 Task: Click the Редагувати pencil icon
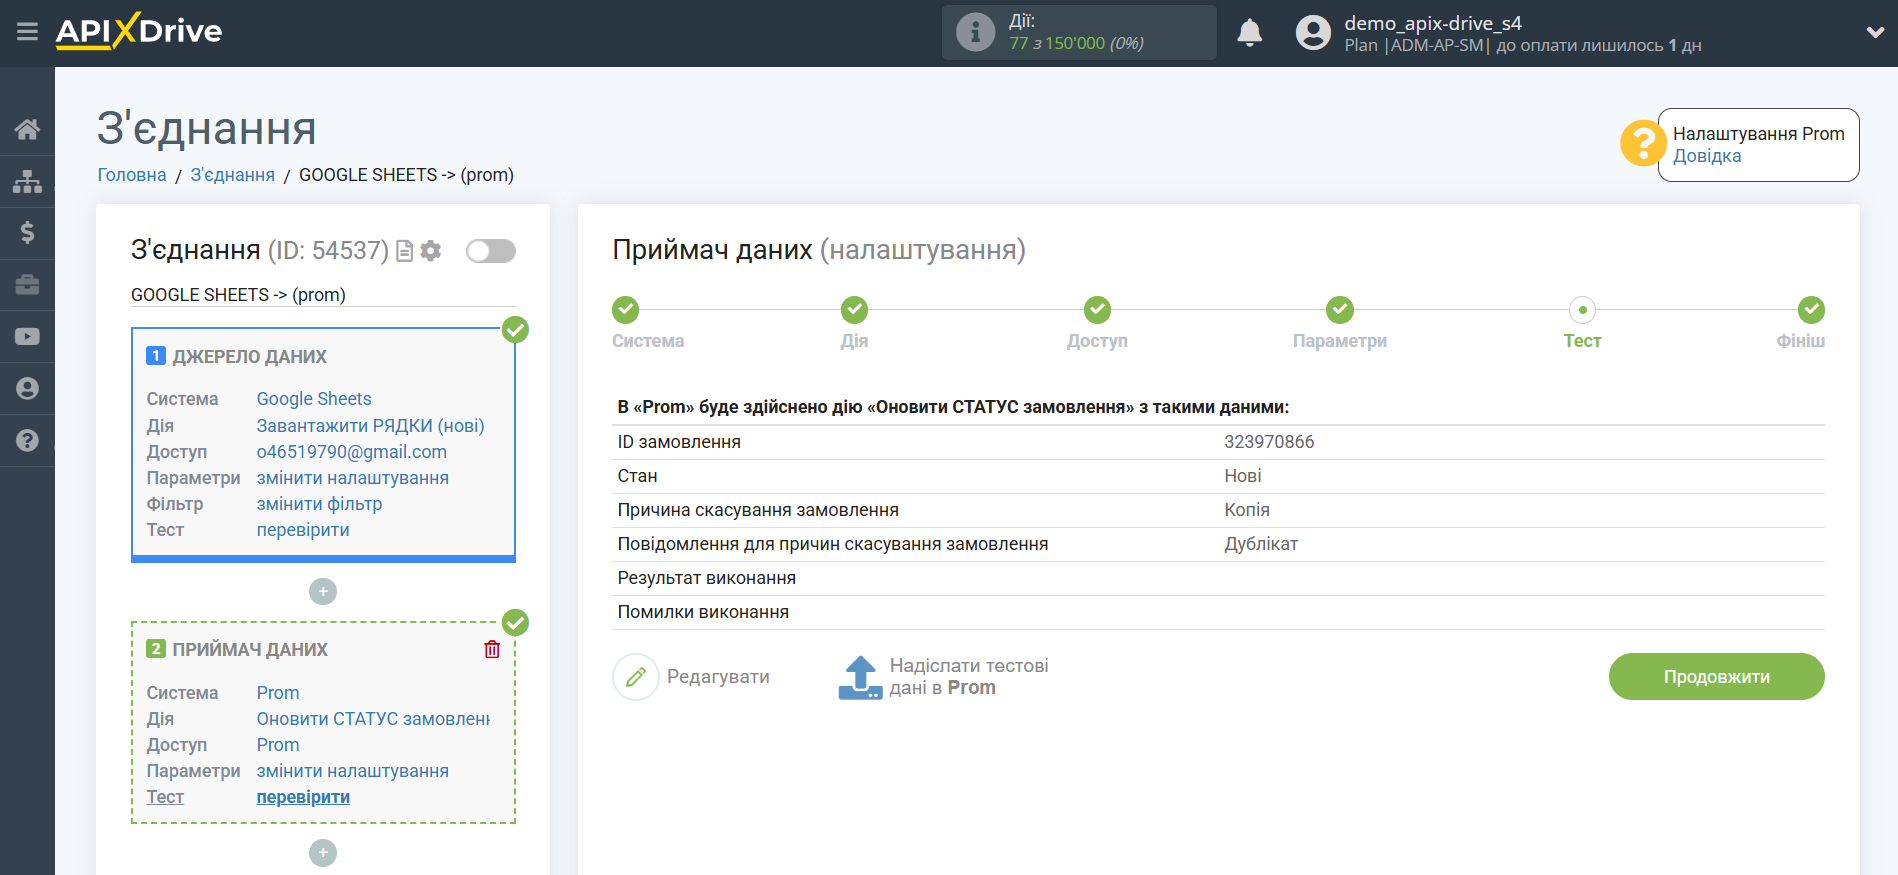tap(636, 677)
